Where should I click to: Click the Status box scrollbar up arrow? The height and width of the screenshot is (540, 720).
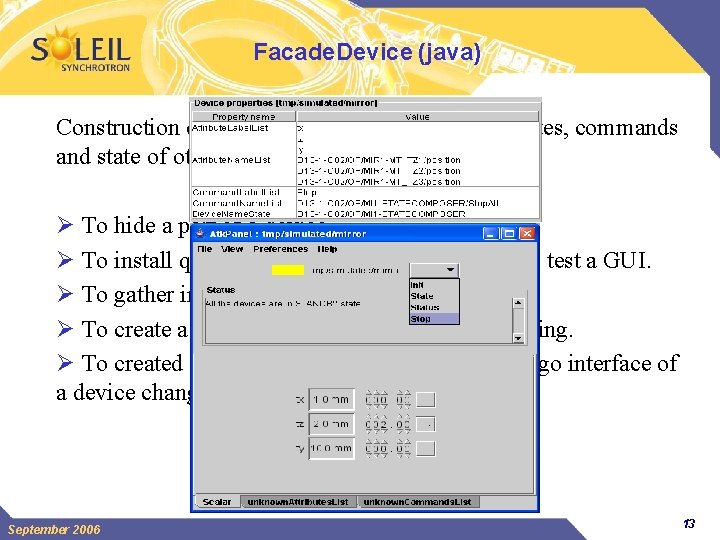pyautogui.click(x=518, y=303)
